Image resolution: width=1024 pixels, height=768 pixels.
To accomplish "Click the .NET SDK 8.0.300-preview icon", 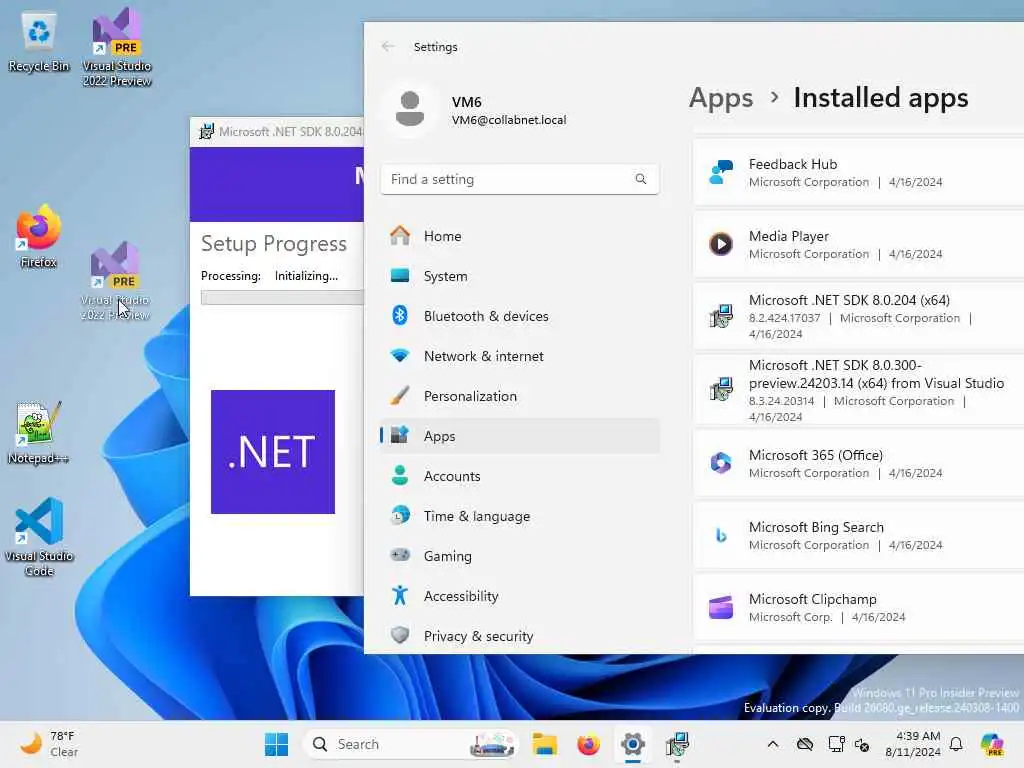I will (721, 389).
